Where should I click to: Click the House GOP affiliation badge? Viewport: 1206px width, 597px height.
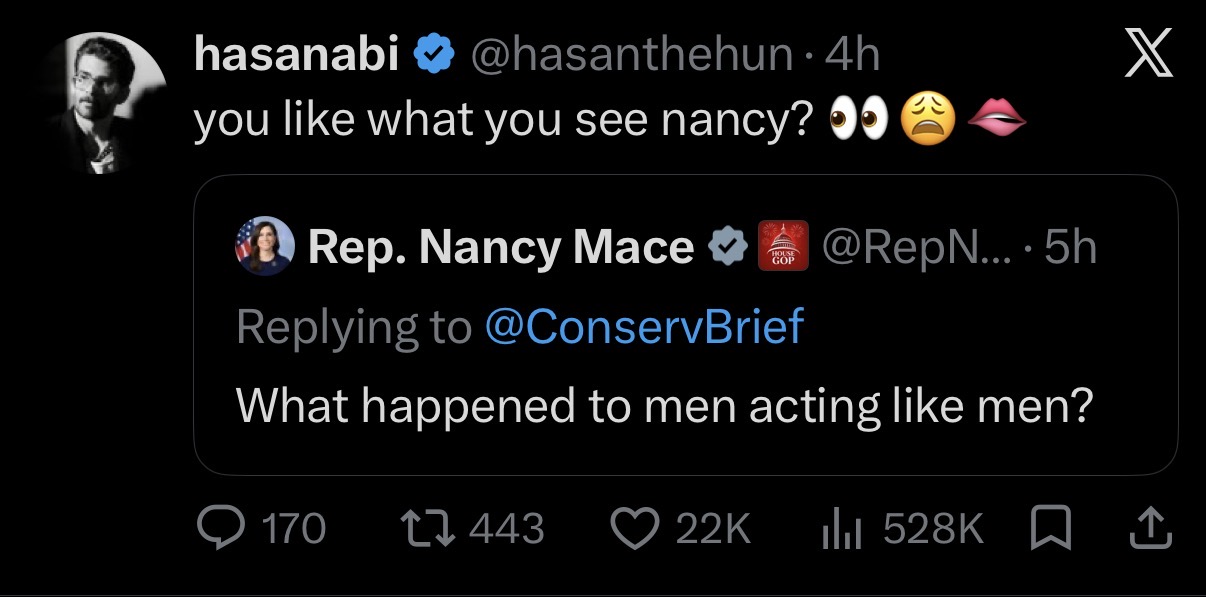pyautogui.click(x=783, y=248)
